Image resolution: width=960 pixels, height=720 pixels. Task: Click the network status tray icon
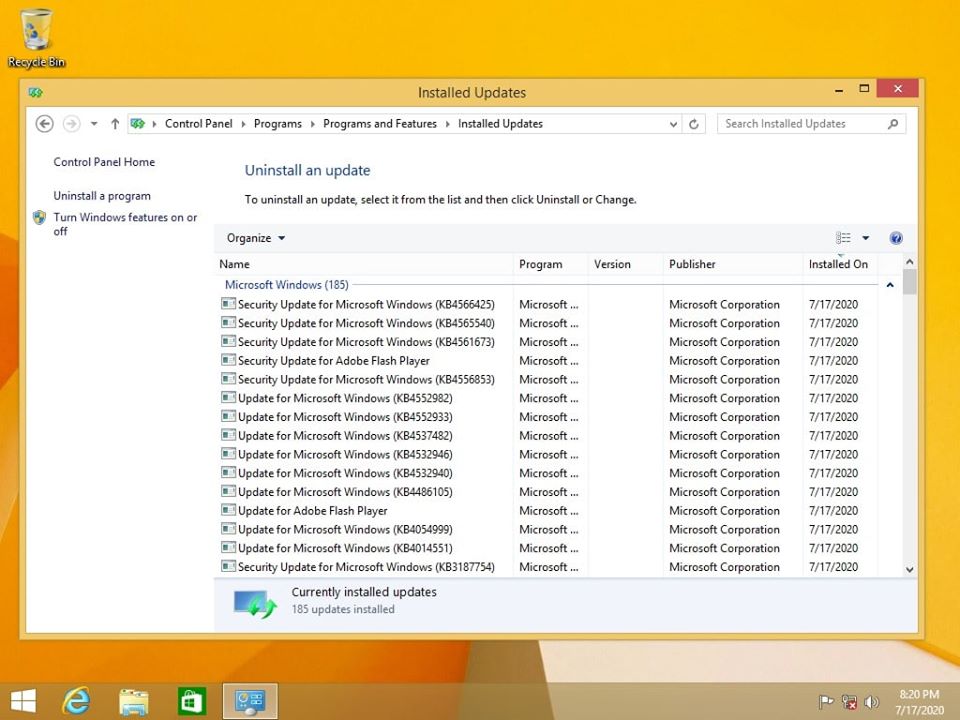pos(849,702)
